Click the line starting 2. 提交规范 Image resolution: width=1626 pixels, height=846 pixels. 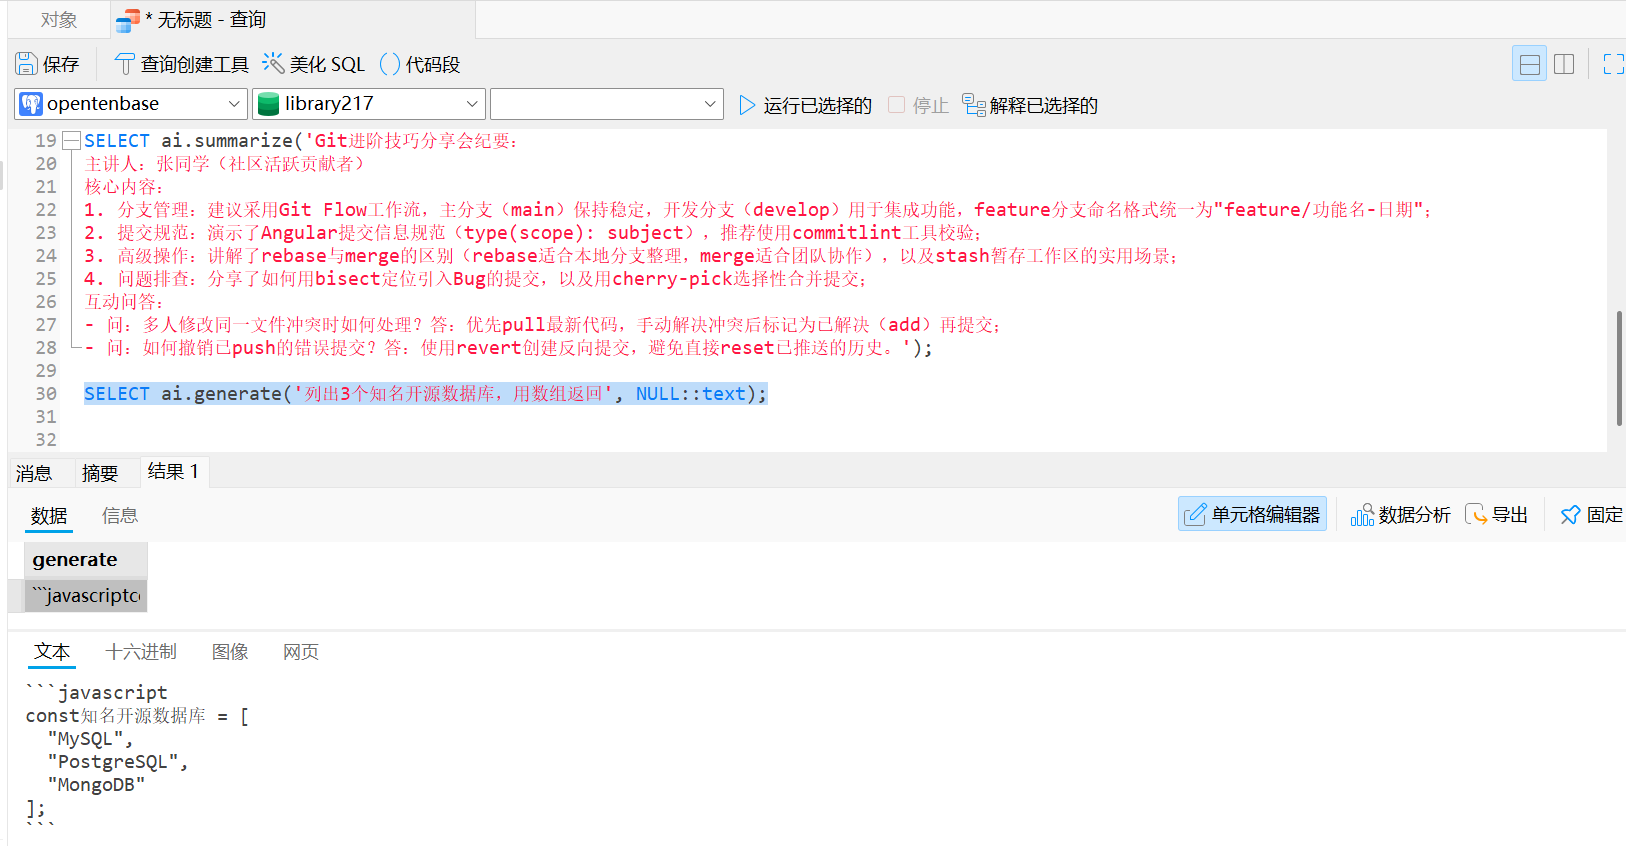pos(533,233)
